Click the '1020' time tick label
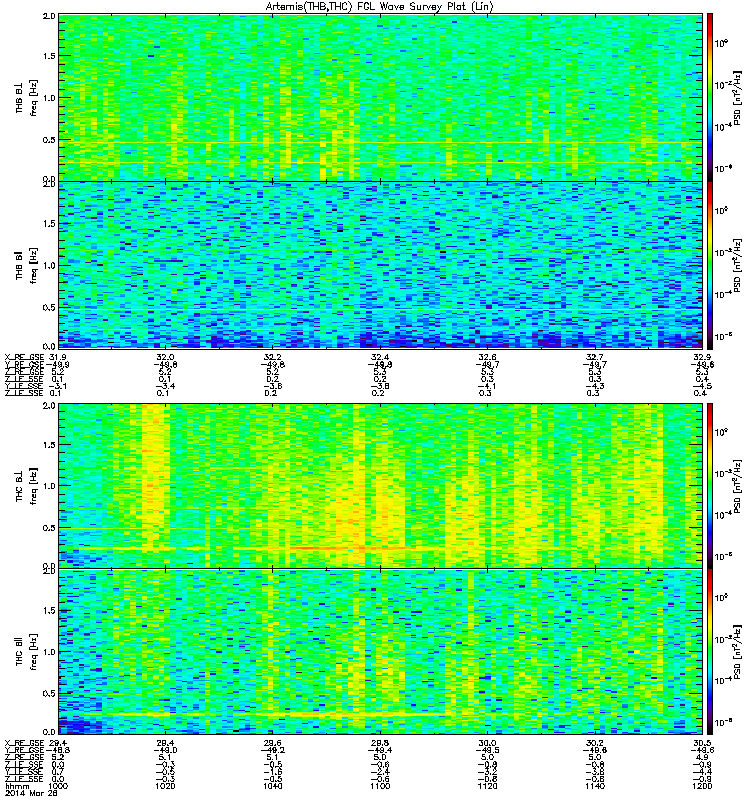750x800 pixels. pyautogui.click(x=165, y=786)
